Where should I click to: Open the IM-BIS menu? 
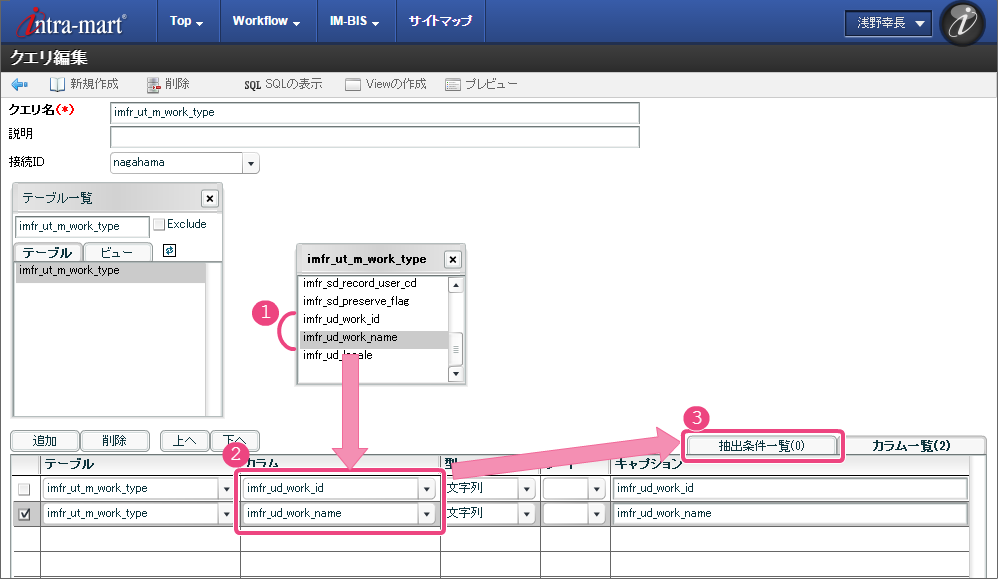click(x=354, y=21)
